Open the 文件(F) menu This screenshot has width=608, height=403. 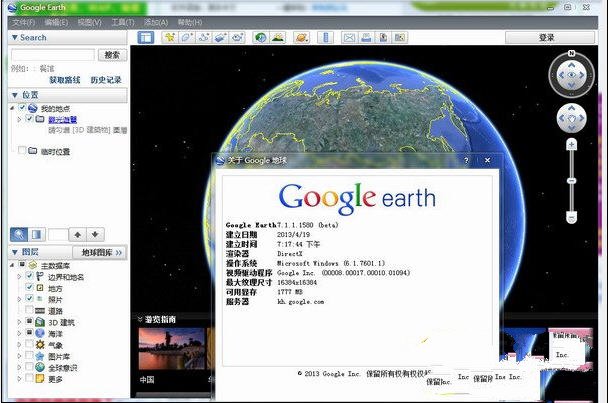[24, 22]
